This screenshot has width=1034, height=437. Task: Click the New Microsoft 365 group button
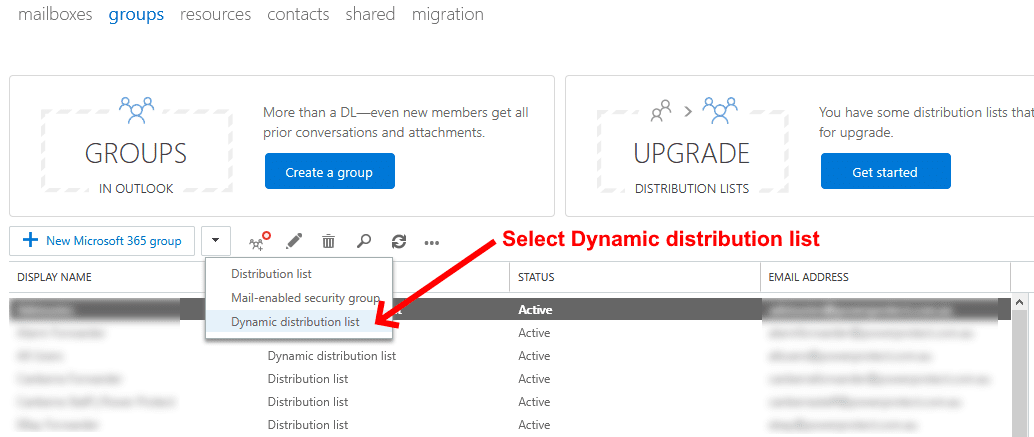click(x=102, y=241)
